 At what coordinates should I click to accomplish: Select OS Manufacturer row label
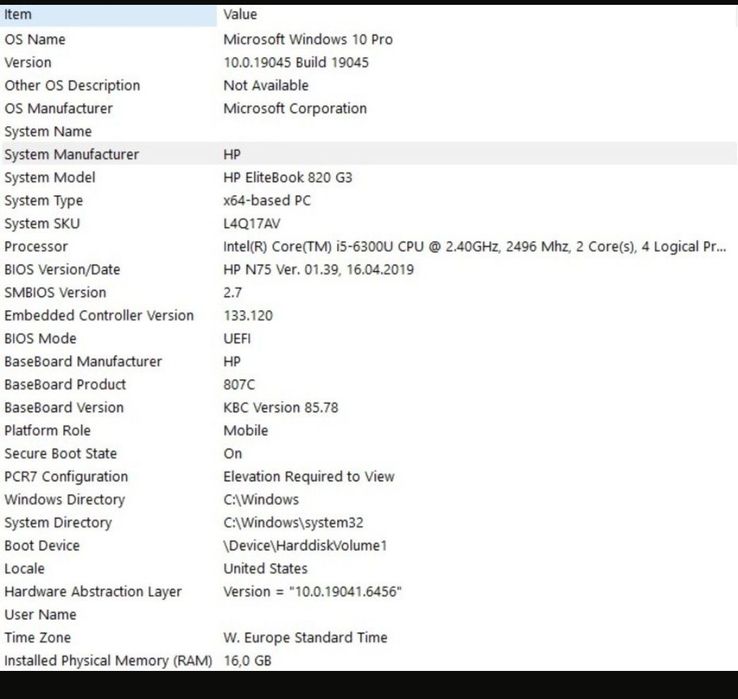[x=58, y=109]
